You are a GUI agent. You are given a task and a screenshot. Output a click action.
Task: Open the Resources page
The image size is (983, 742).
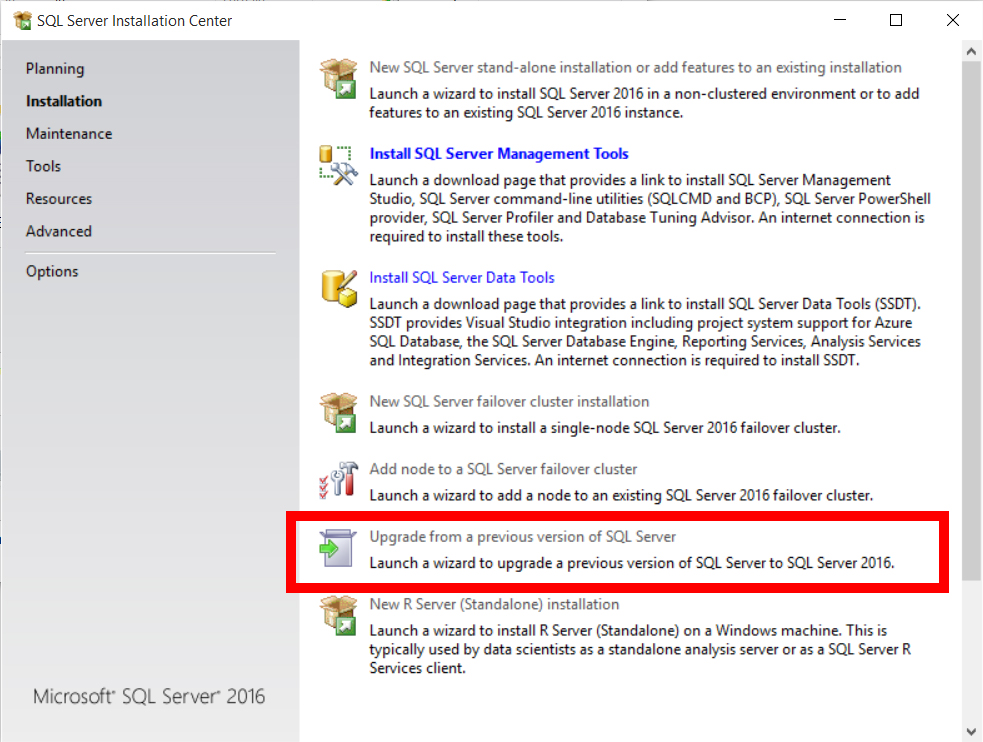point(59,199)
